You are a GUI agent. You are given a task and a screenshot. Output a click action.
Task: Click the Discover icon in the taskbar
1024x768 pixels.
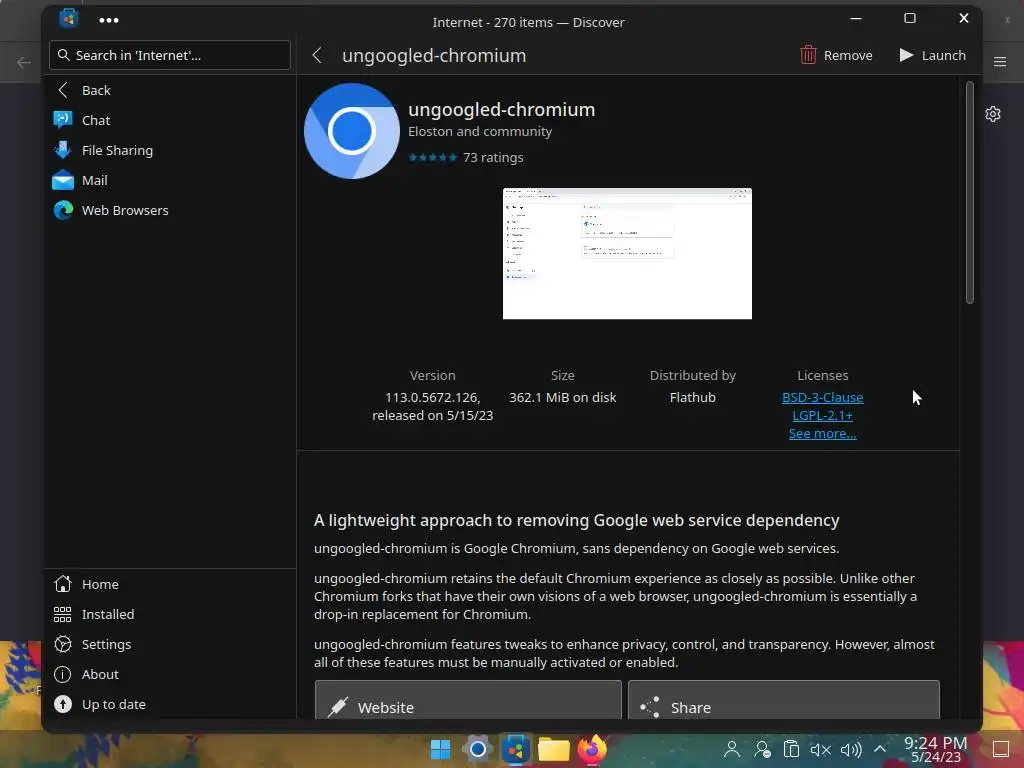pyautogui.click(x=515, y=749)
